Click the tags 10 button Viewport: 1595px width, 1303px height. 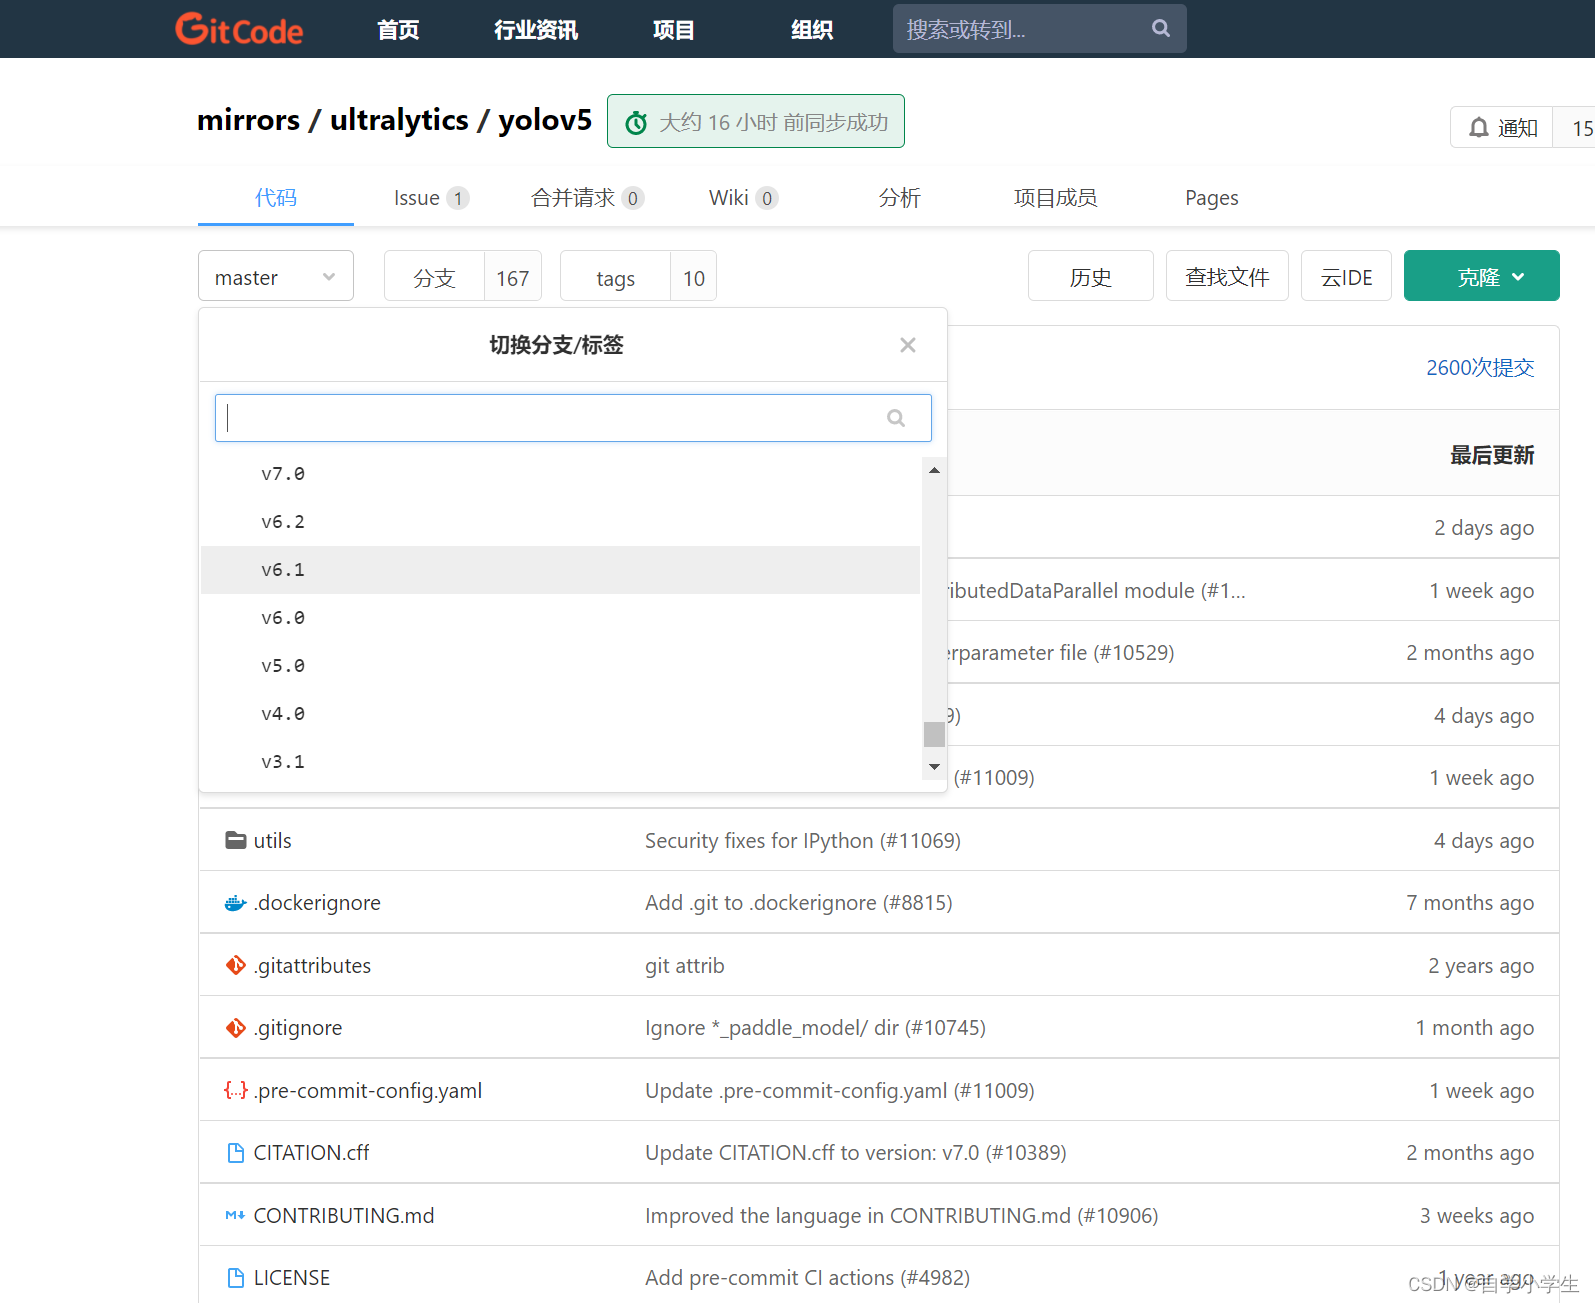point(638,276)
